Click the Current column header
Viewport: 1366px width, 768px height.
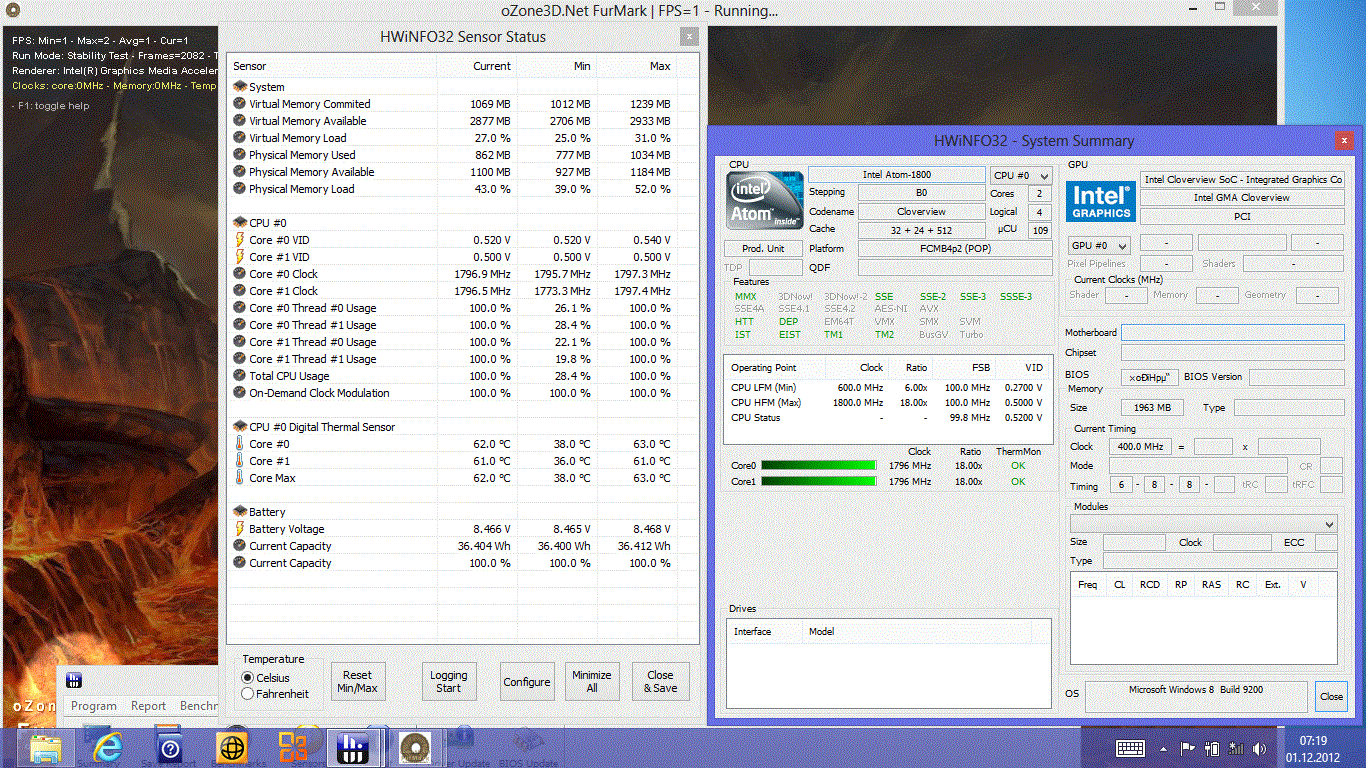point(477,66)
